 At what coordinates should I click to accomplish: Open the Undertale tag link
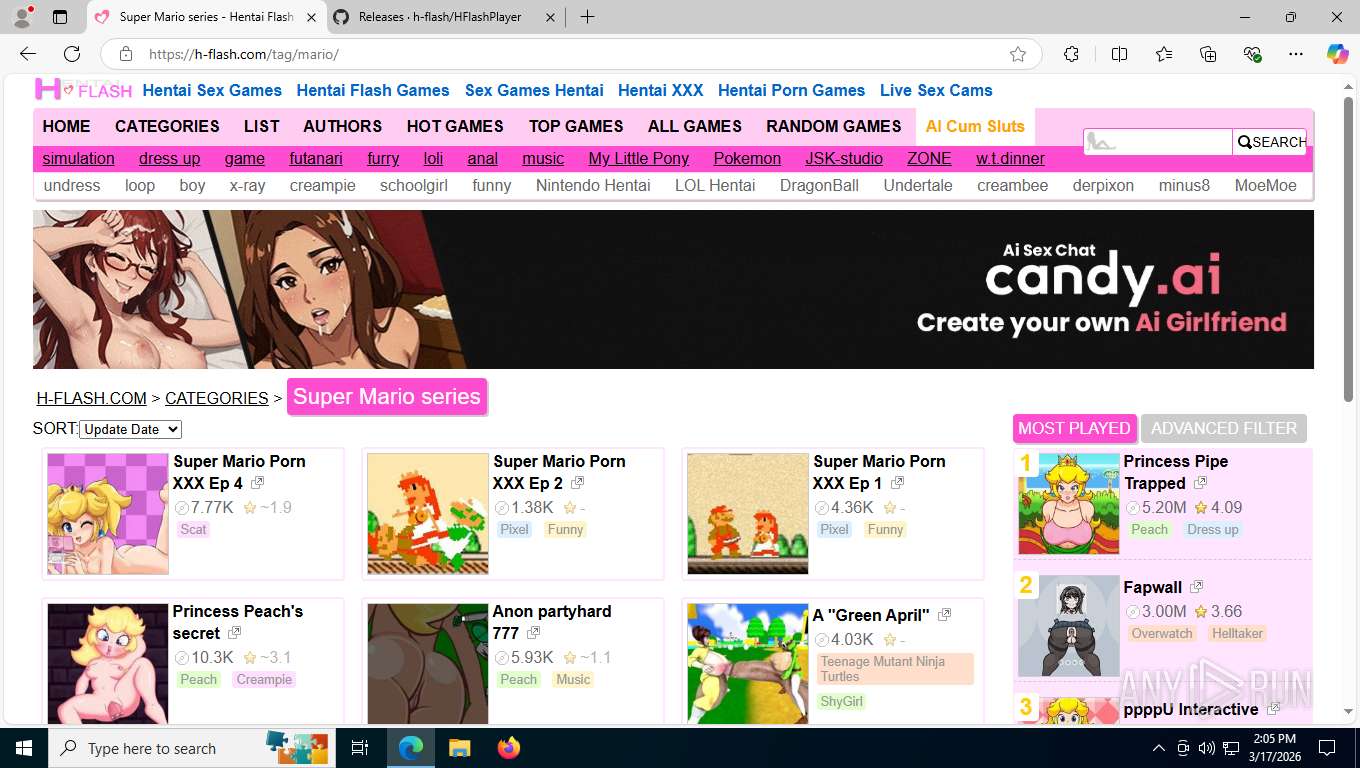click(918, 185)
